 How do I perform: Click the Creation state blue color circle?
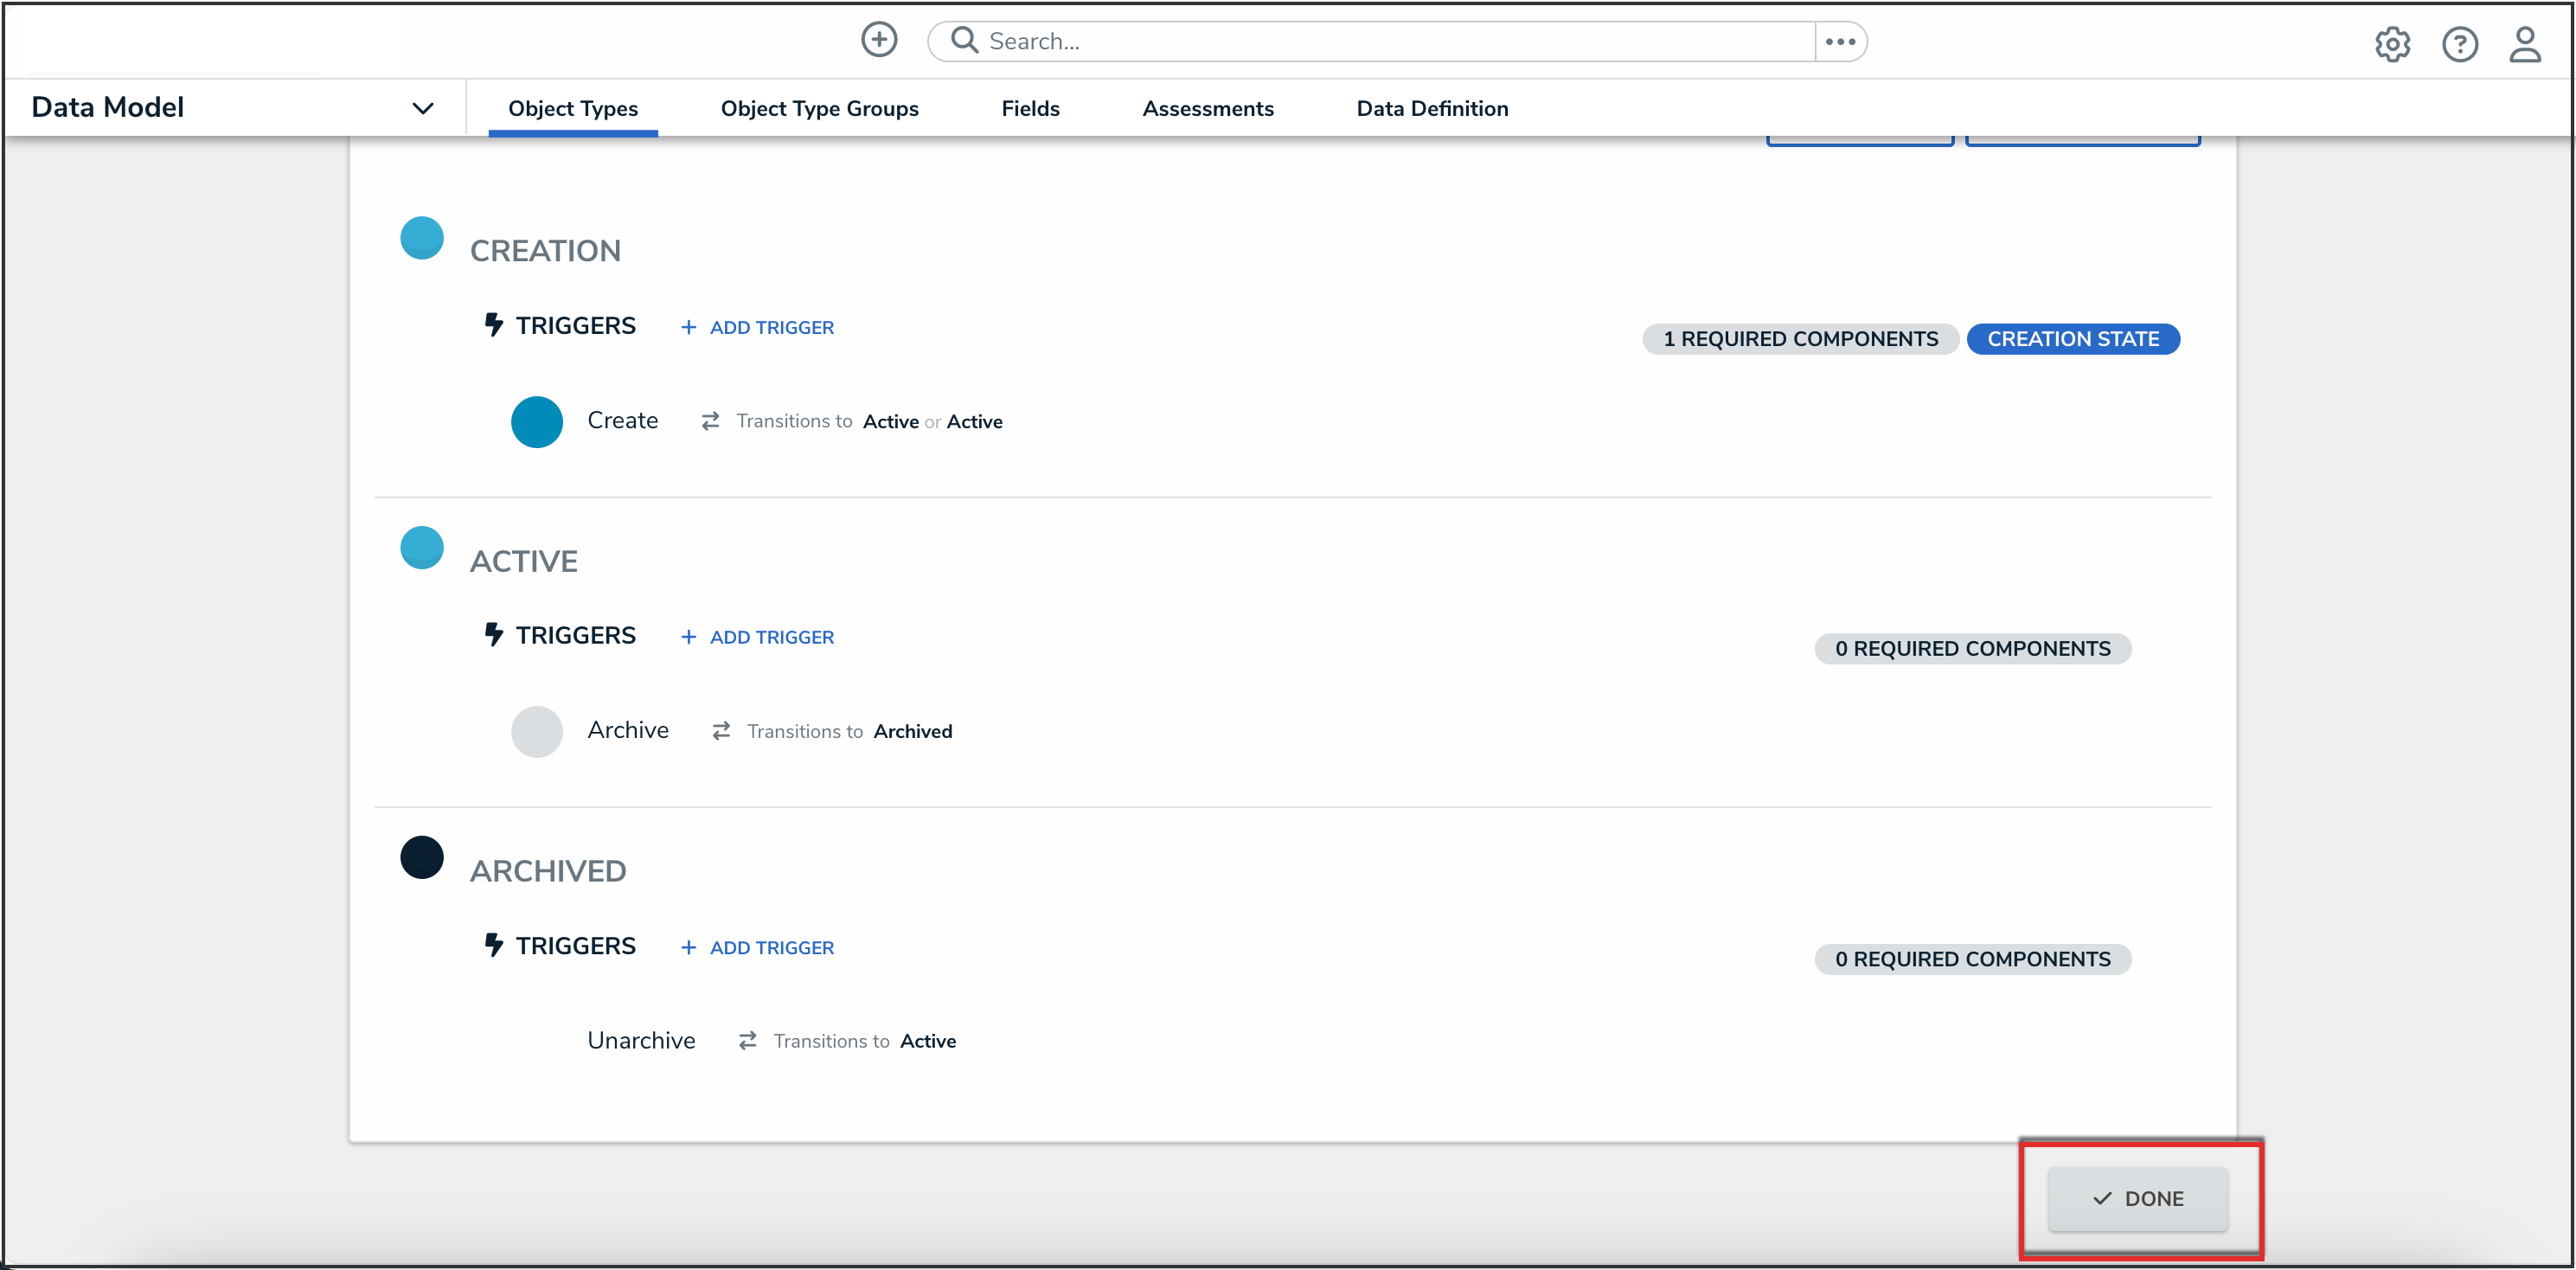click(x=422, y=238)
